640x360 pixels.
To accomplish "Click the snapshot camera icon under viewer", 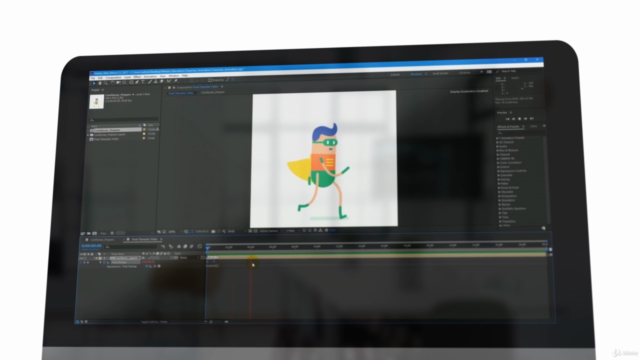I will coord(213,231).
